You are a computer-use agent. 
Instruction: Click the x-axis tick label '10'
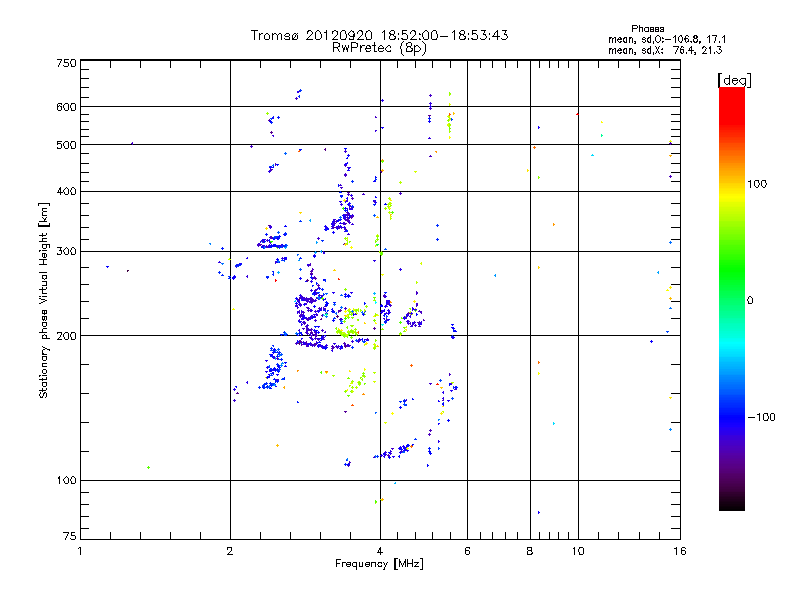tap(578, 551)
